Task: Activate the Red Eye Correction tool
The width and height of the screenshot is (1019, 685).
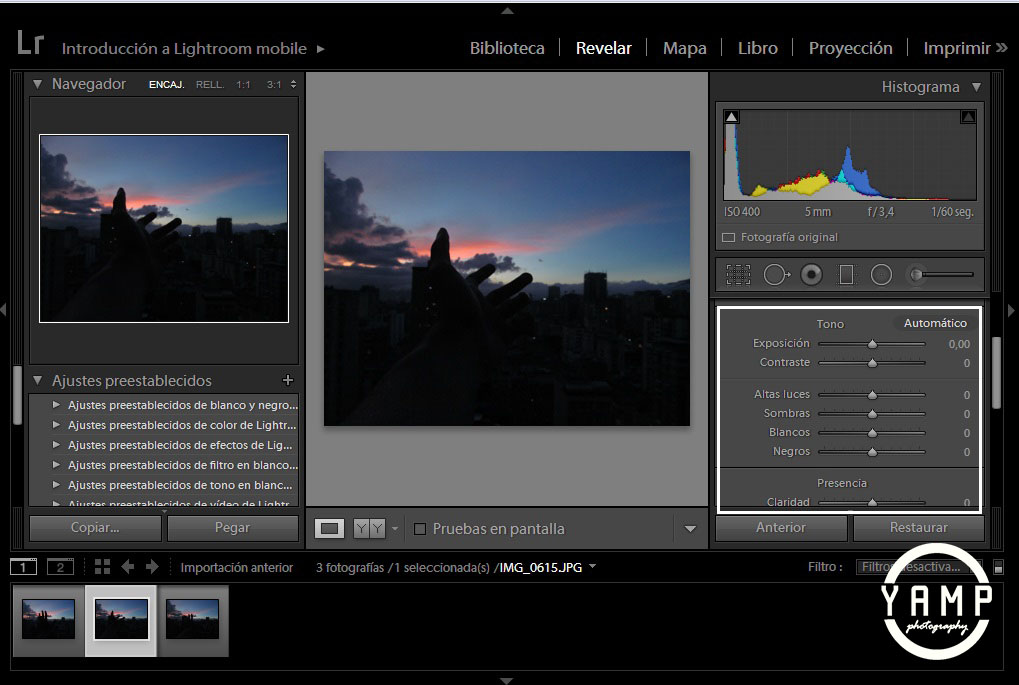Action: (x=811, y=274)
